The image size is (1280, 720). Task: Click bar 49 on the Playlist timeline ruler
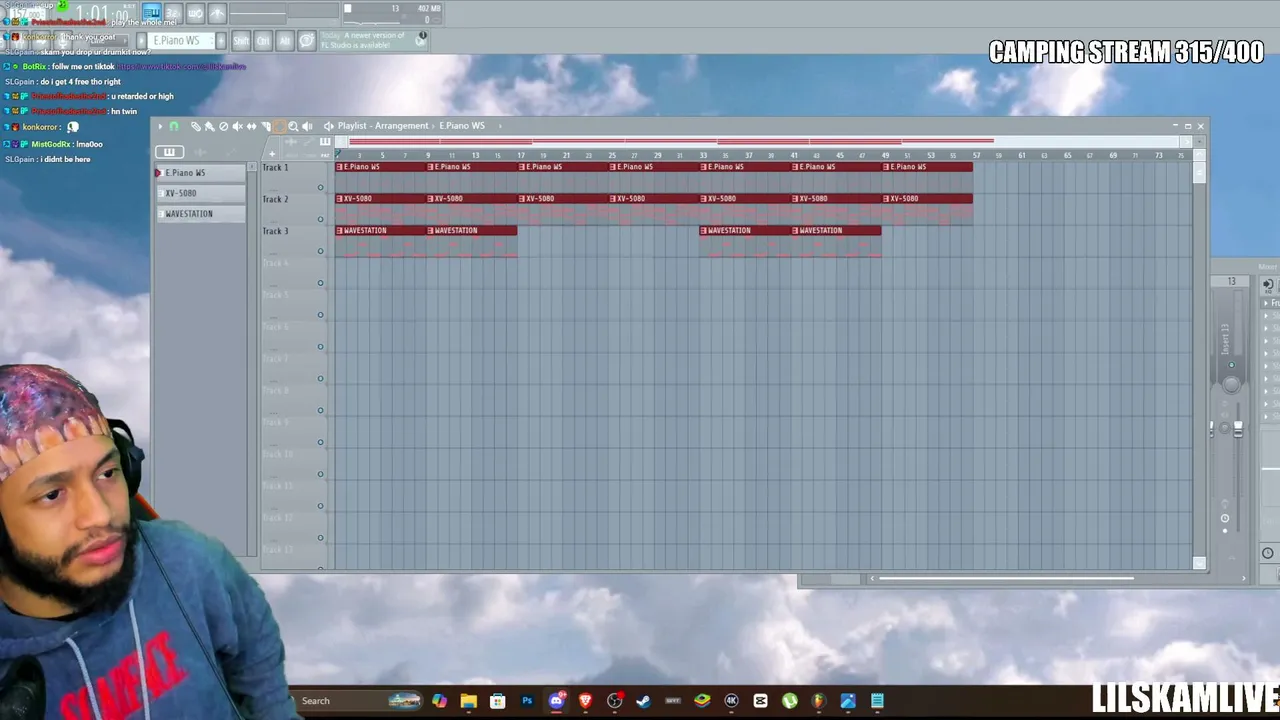(886, 155)
